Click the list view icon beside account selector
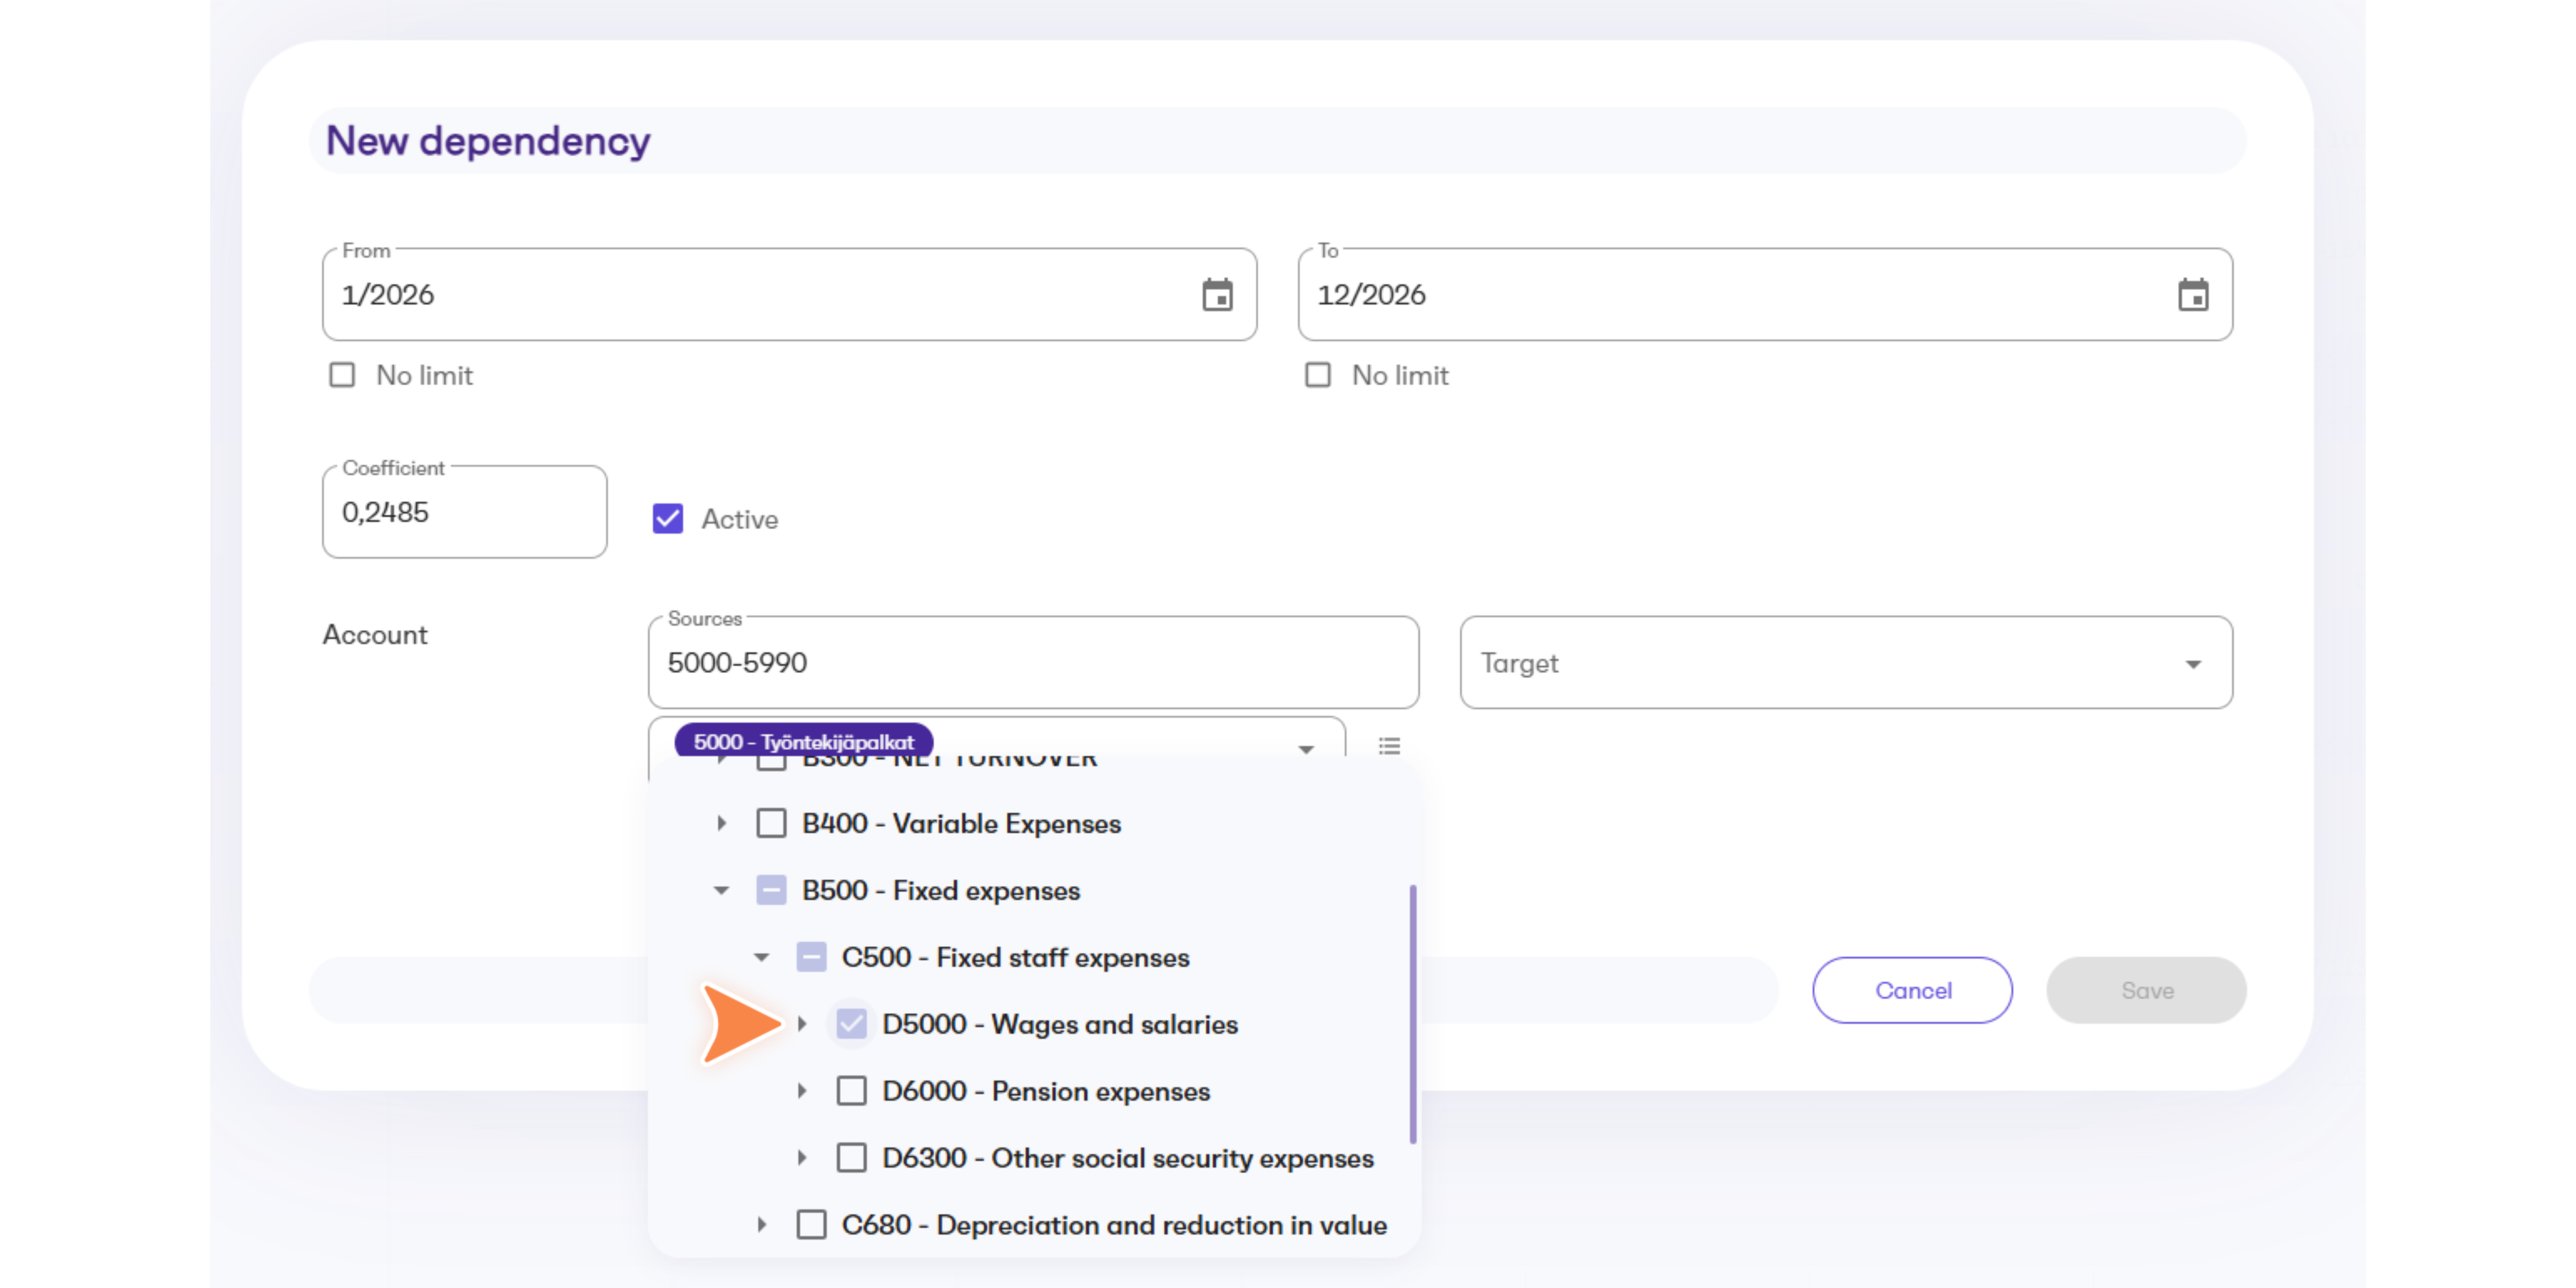The width and height of the screenshot is (2576, 1288). click(1389, 746)
